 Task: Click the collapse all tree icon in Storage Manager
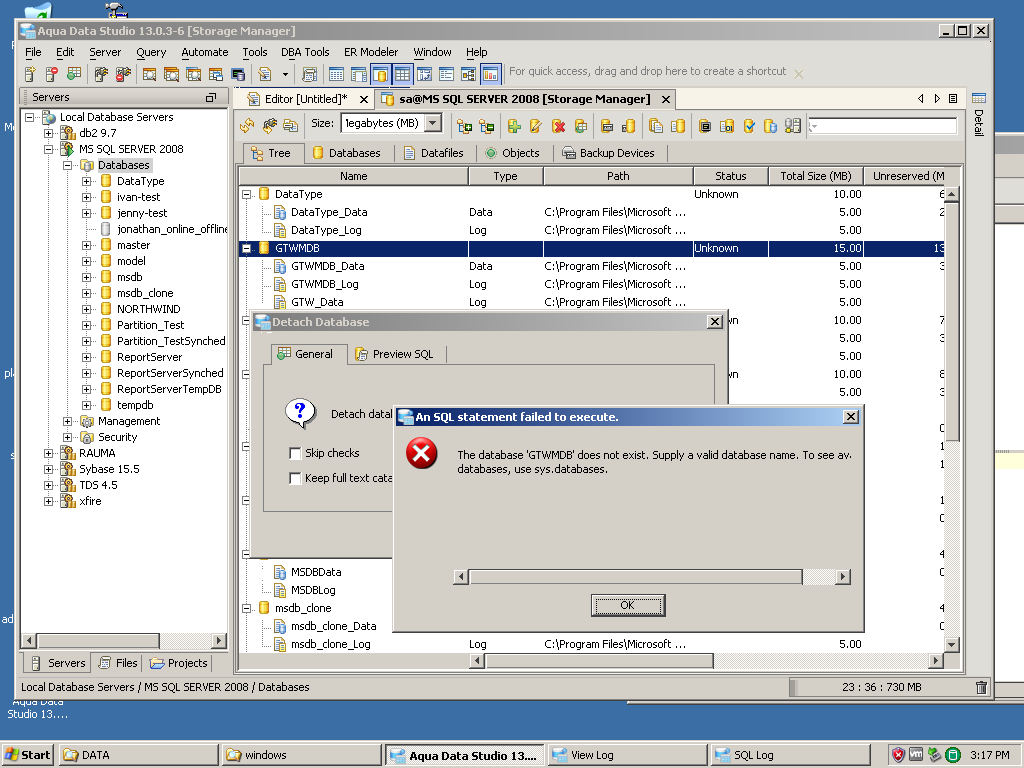click(x=487, y=125)
